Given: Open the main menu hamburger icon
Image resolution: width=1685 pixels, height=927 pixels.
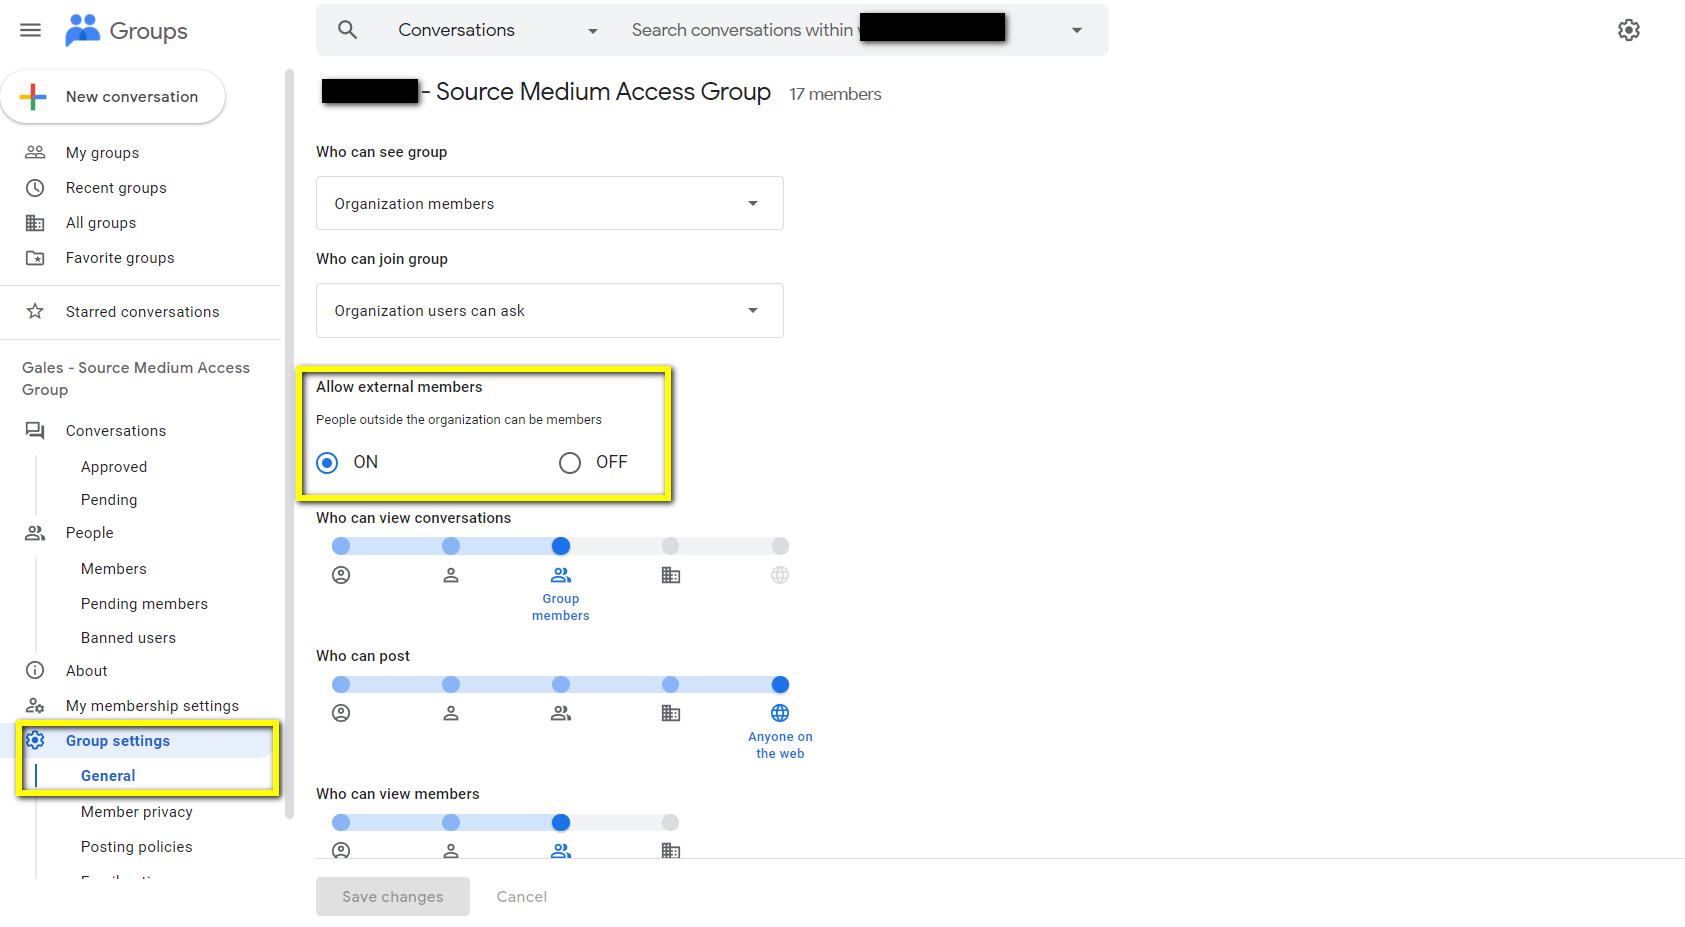Looking at the screenshot, I should (x=31, y=30).
